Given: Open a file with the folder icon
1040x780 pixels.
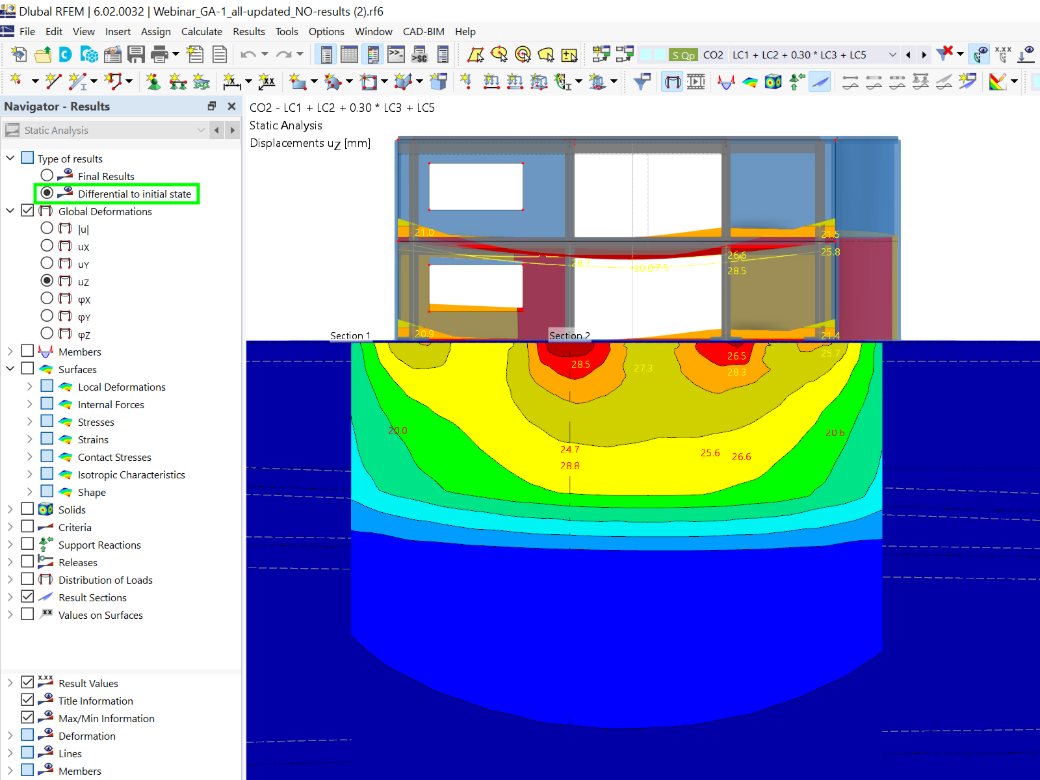Looking at the screenshot, I should pyautogui.click(x=43, y=54).
